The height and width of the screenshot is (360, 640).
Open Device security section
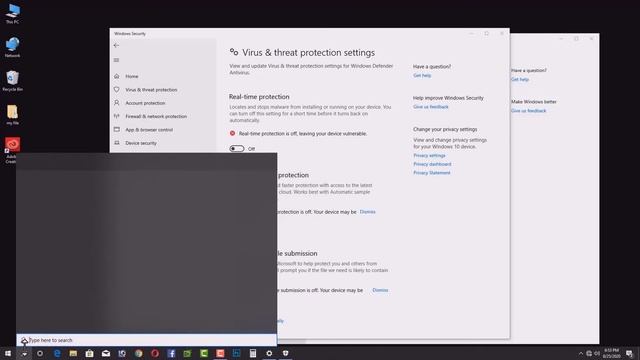pyautogui.click(x=141, y=143)
